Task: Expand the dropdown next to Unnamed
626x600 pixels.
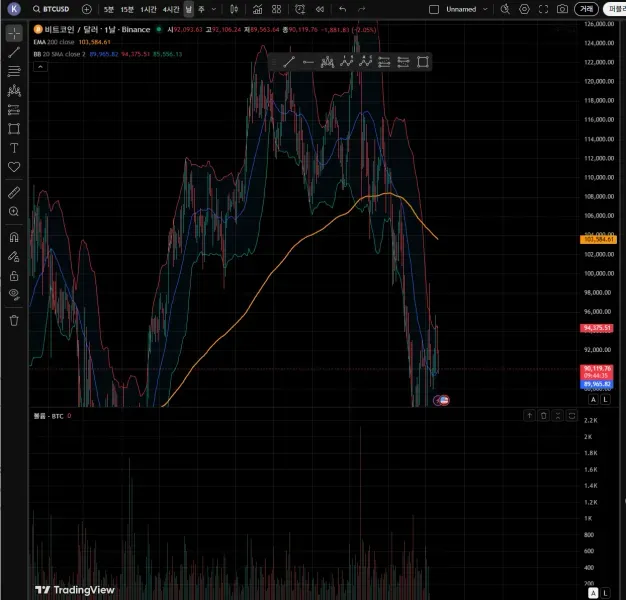Action: [485, 9]
